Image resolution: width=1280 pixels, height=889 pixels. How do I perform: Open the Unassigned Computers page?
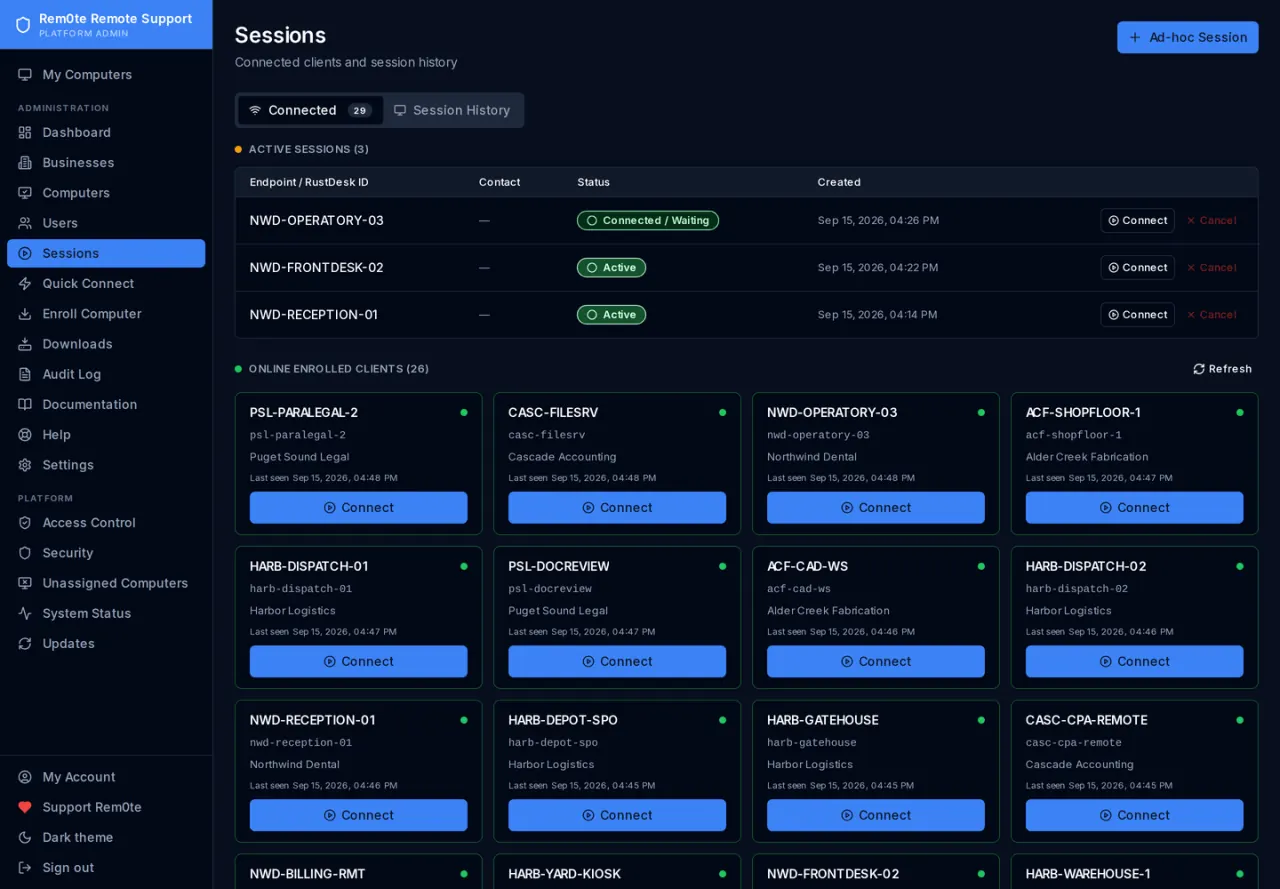pyautogui.click(x=106, y=583)
